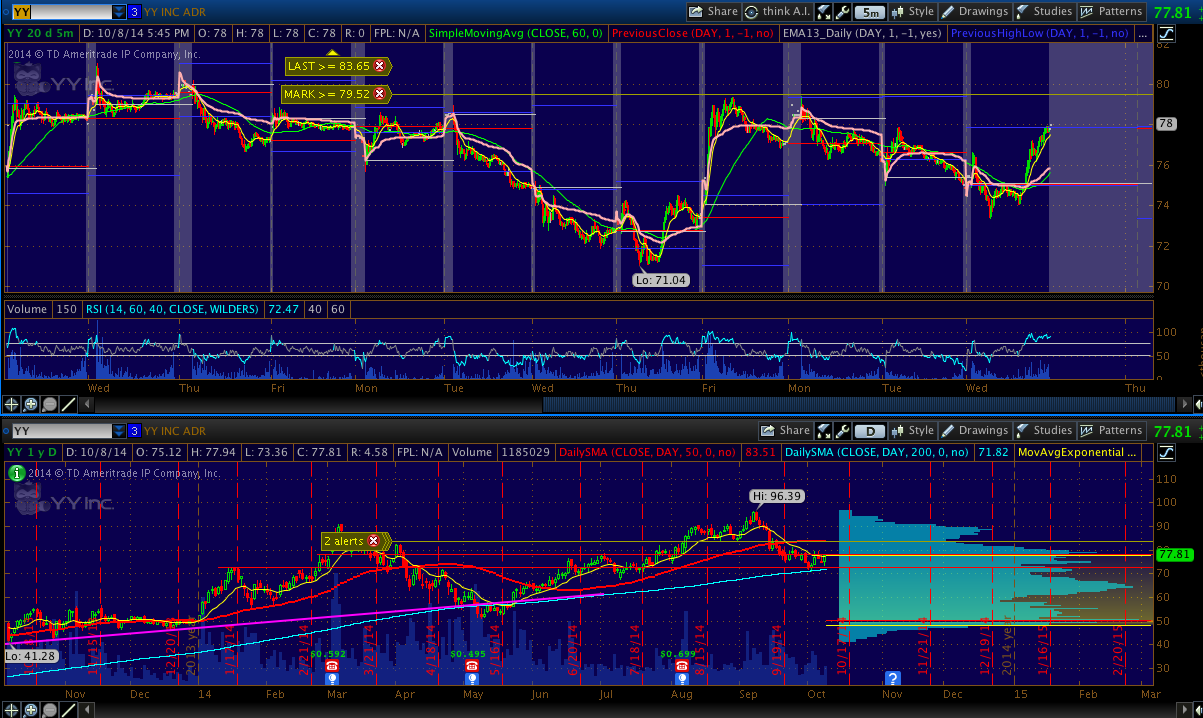The height and width of the screenshot is (718, 1203).
Task: Open chart settings wrench in upper chart
Action: coord(842,12)
